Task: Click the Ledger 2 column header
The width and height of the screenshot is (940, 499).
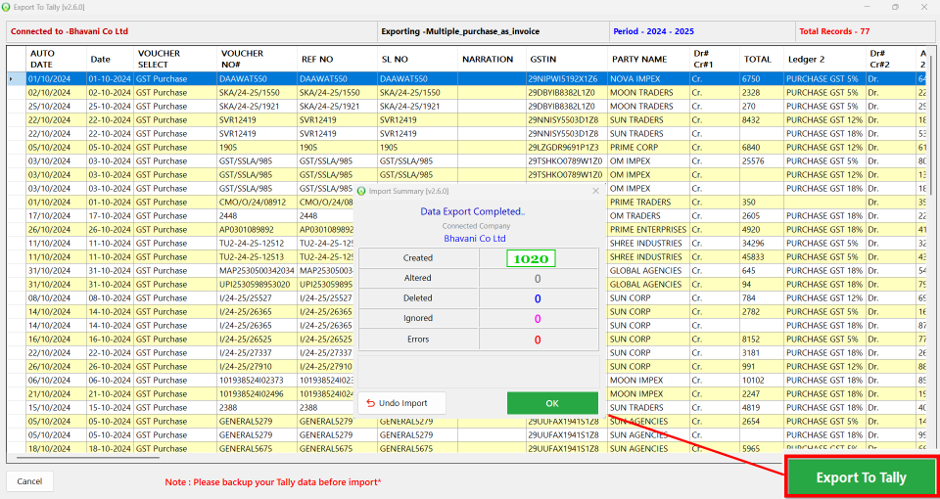Action: click(824, 59)
